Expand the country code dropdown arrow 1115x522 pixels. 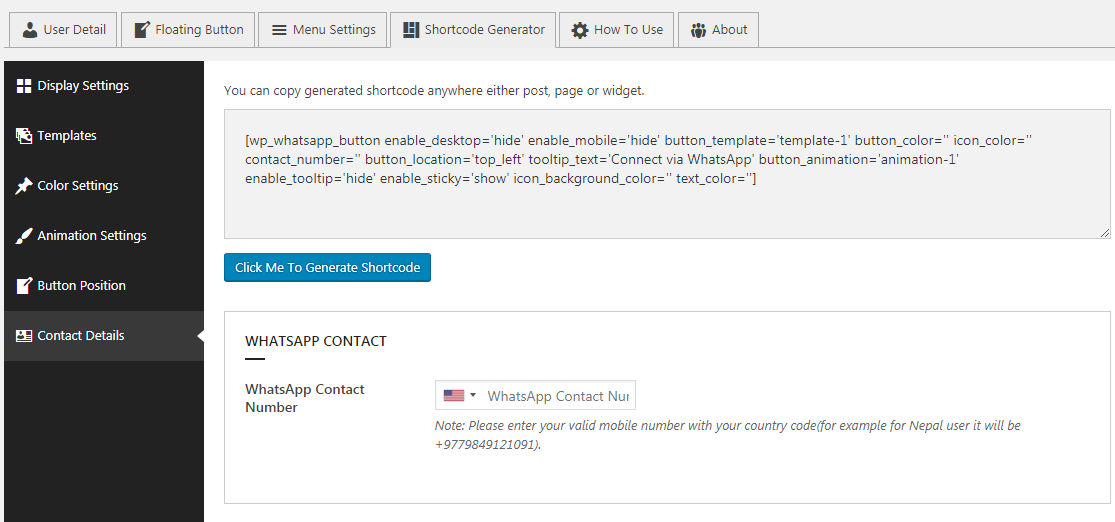[x=473, y=395]
